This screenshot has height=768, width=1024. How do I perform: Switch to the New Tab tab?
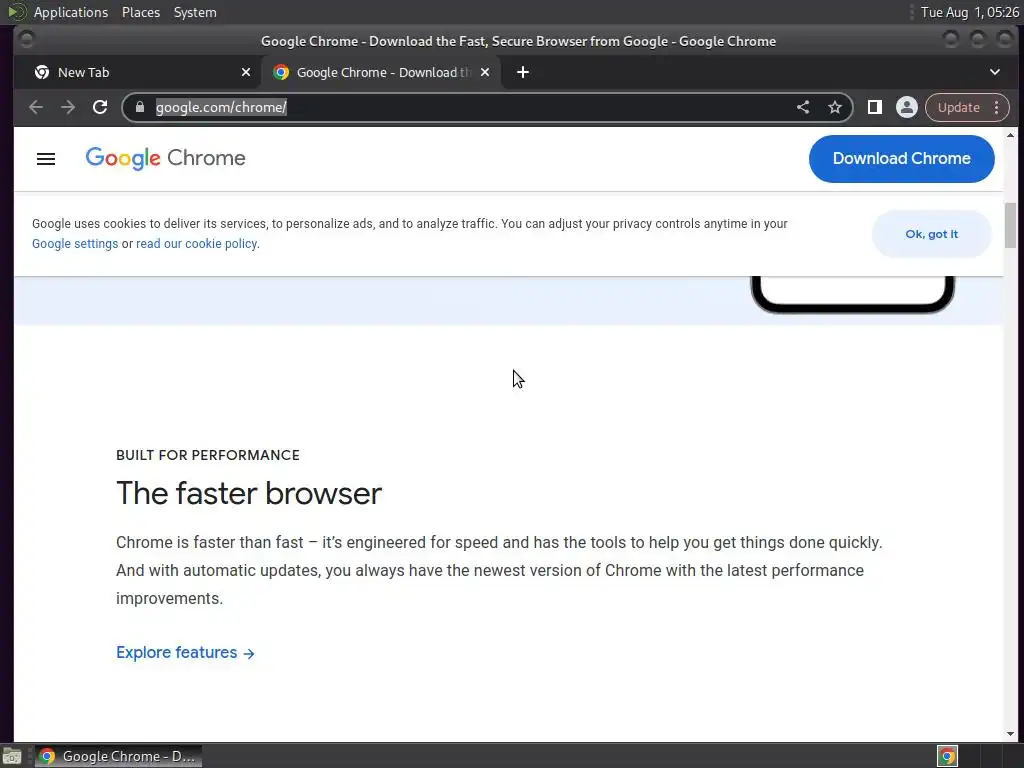(x=137, y=72)
